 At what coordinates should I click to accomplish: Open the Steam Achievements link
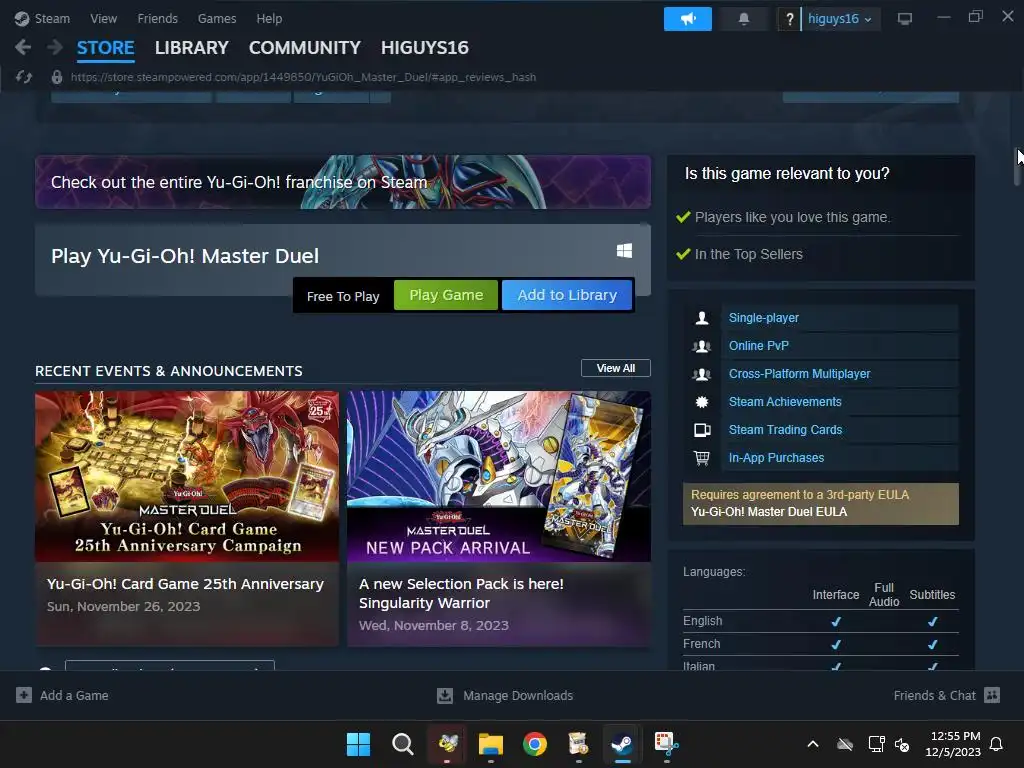(x=785, y=402)
